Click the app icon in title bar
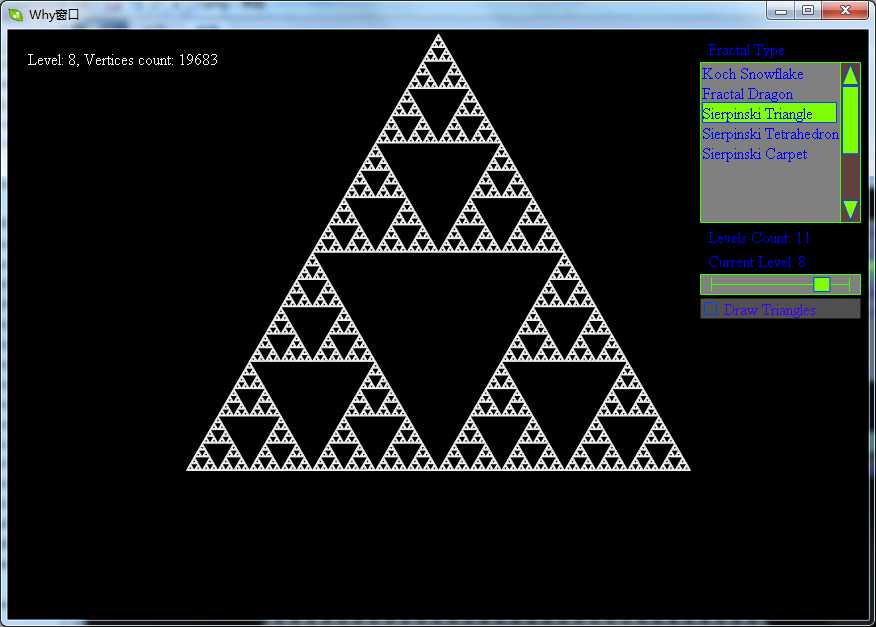The width and height of the screenshot is (876, 627). (x=16, y=15)
